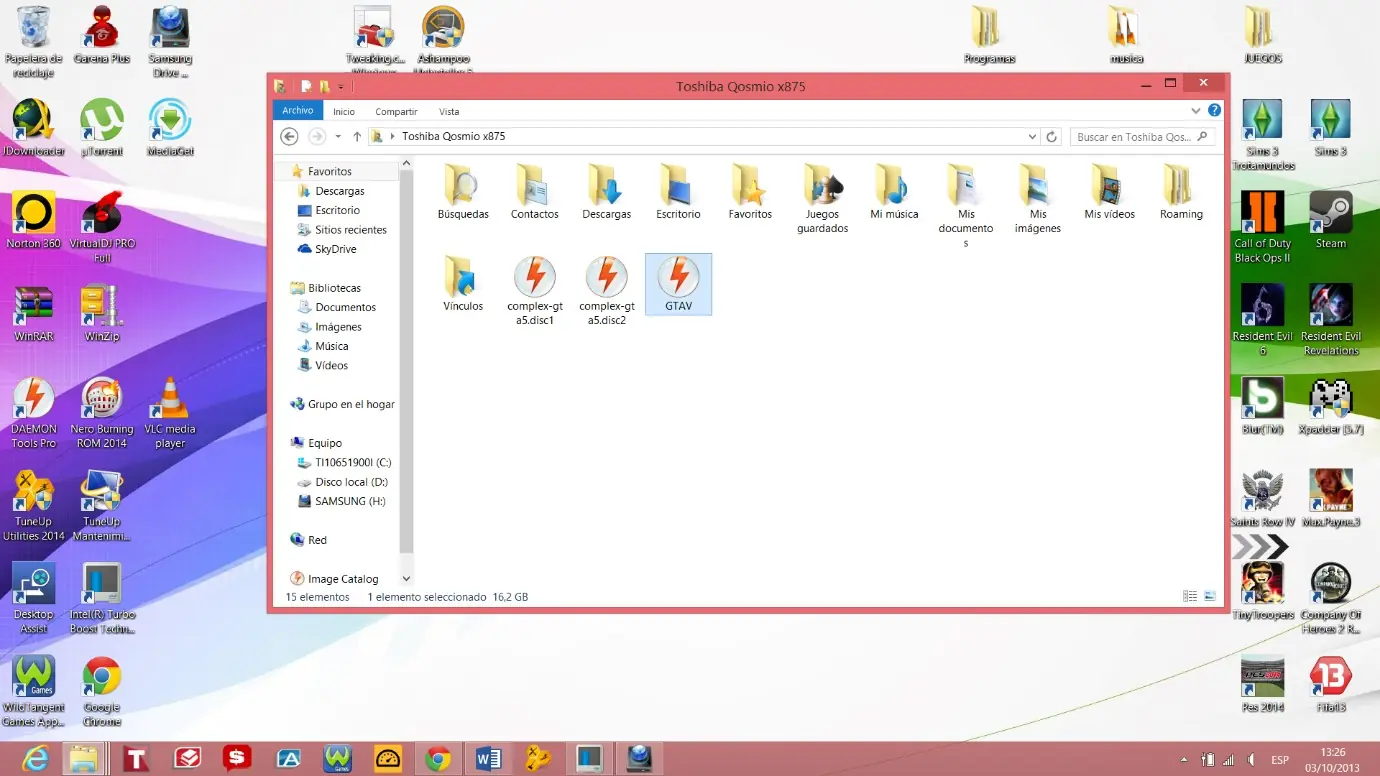
Task: Open the quick access toolbar customize dropdown
Action: tap(341, 87)
